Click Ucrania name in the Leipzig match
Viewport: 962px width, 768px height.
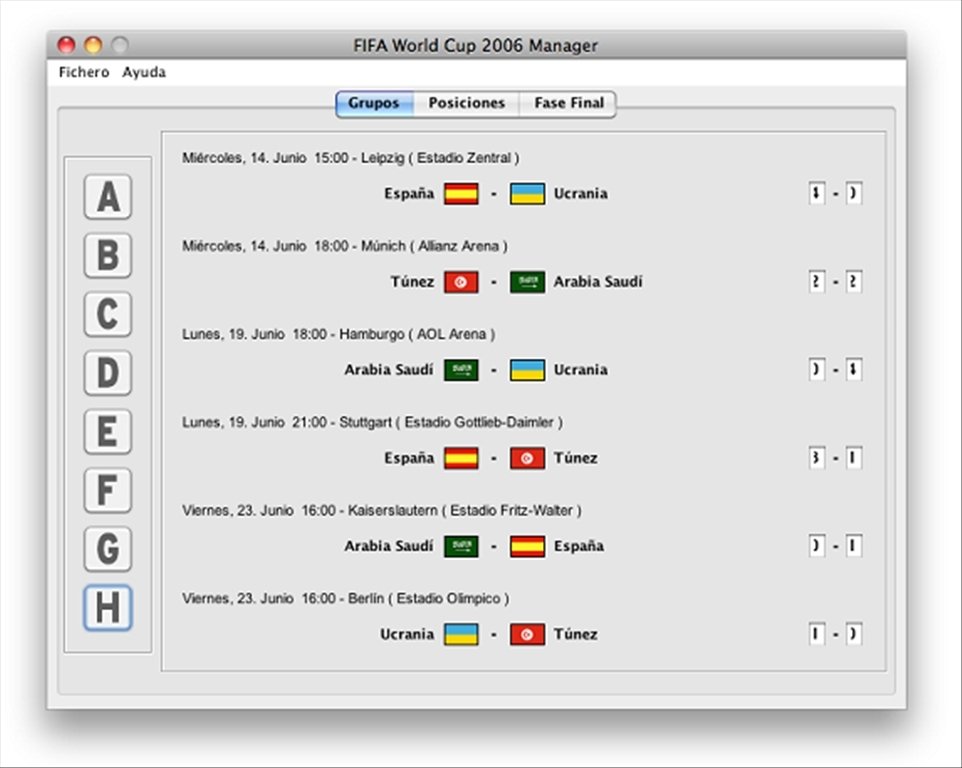tap(580, 194)
